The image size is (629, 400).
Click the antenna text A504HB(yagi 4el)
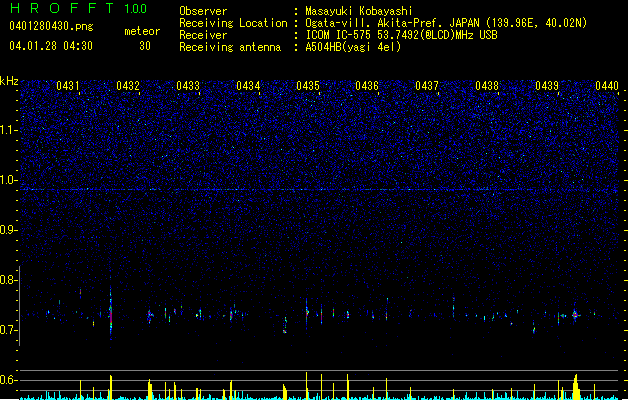[353, 47]
